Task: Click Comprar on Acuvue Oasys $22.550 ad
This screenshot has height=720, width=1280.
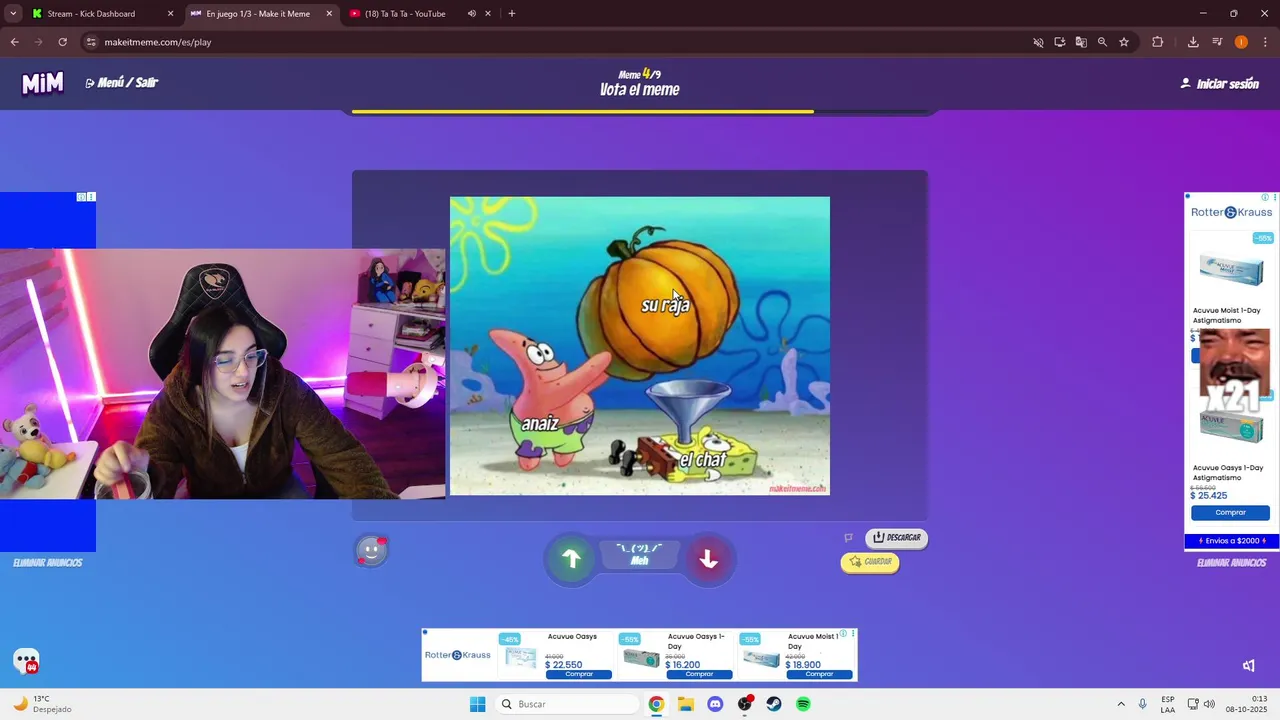Action: tap(579, 674)
